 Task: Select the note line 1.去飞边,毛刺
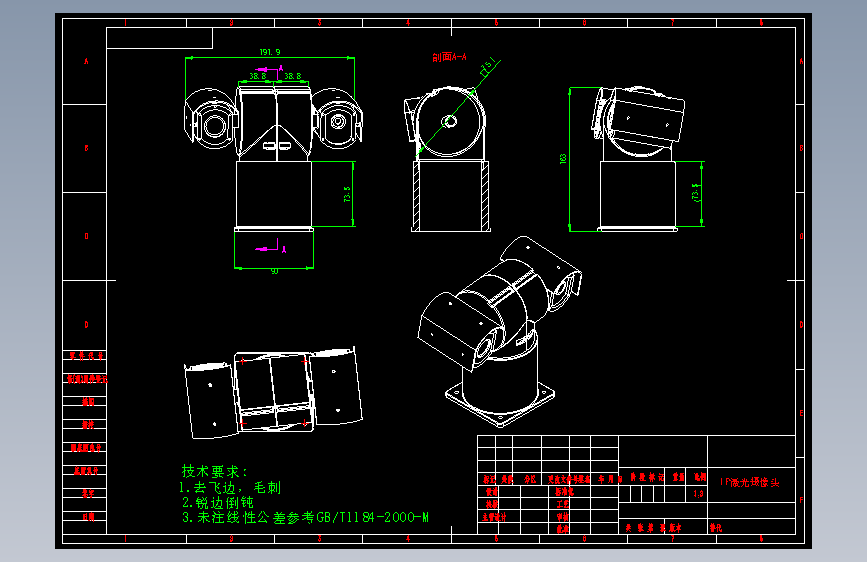230,488
